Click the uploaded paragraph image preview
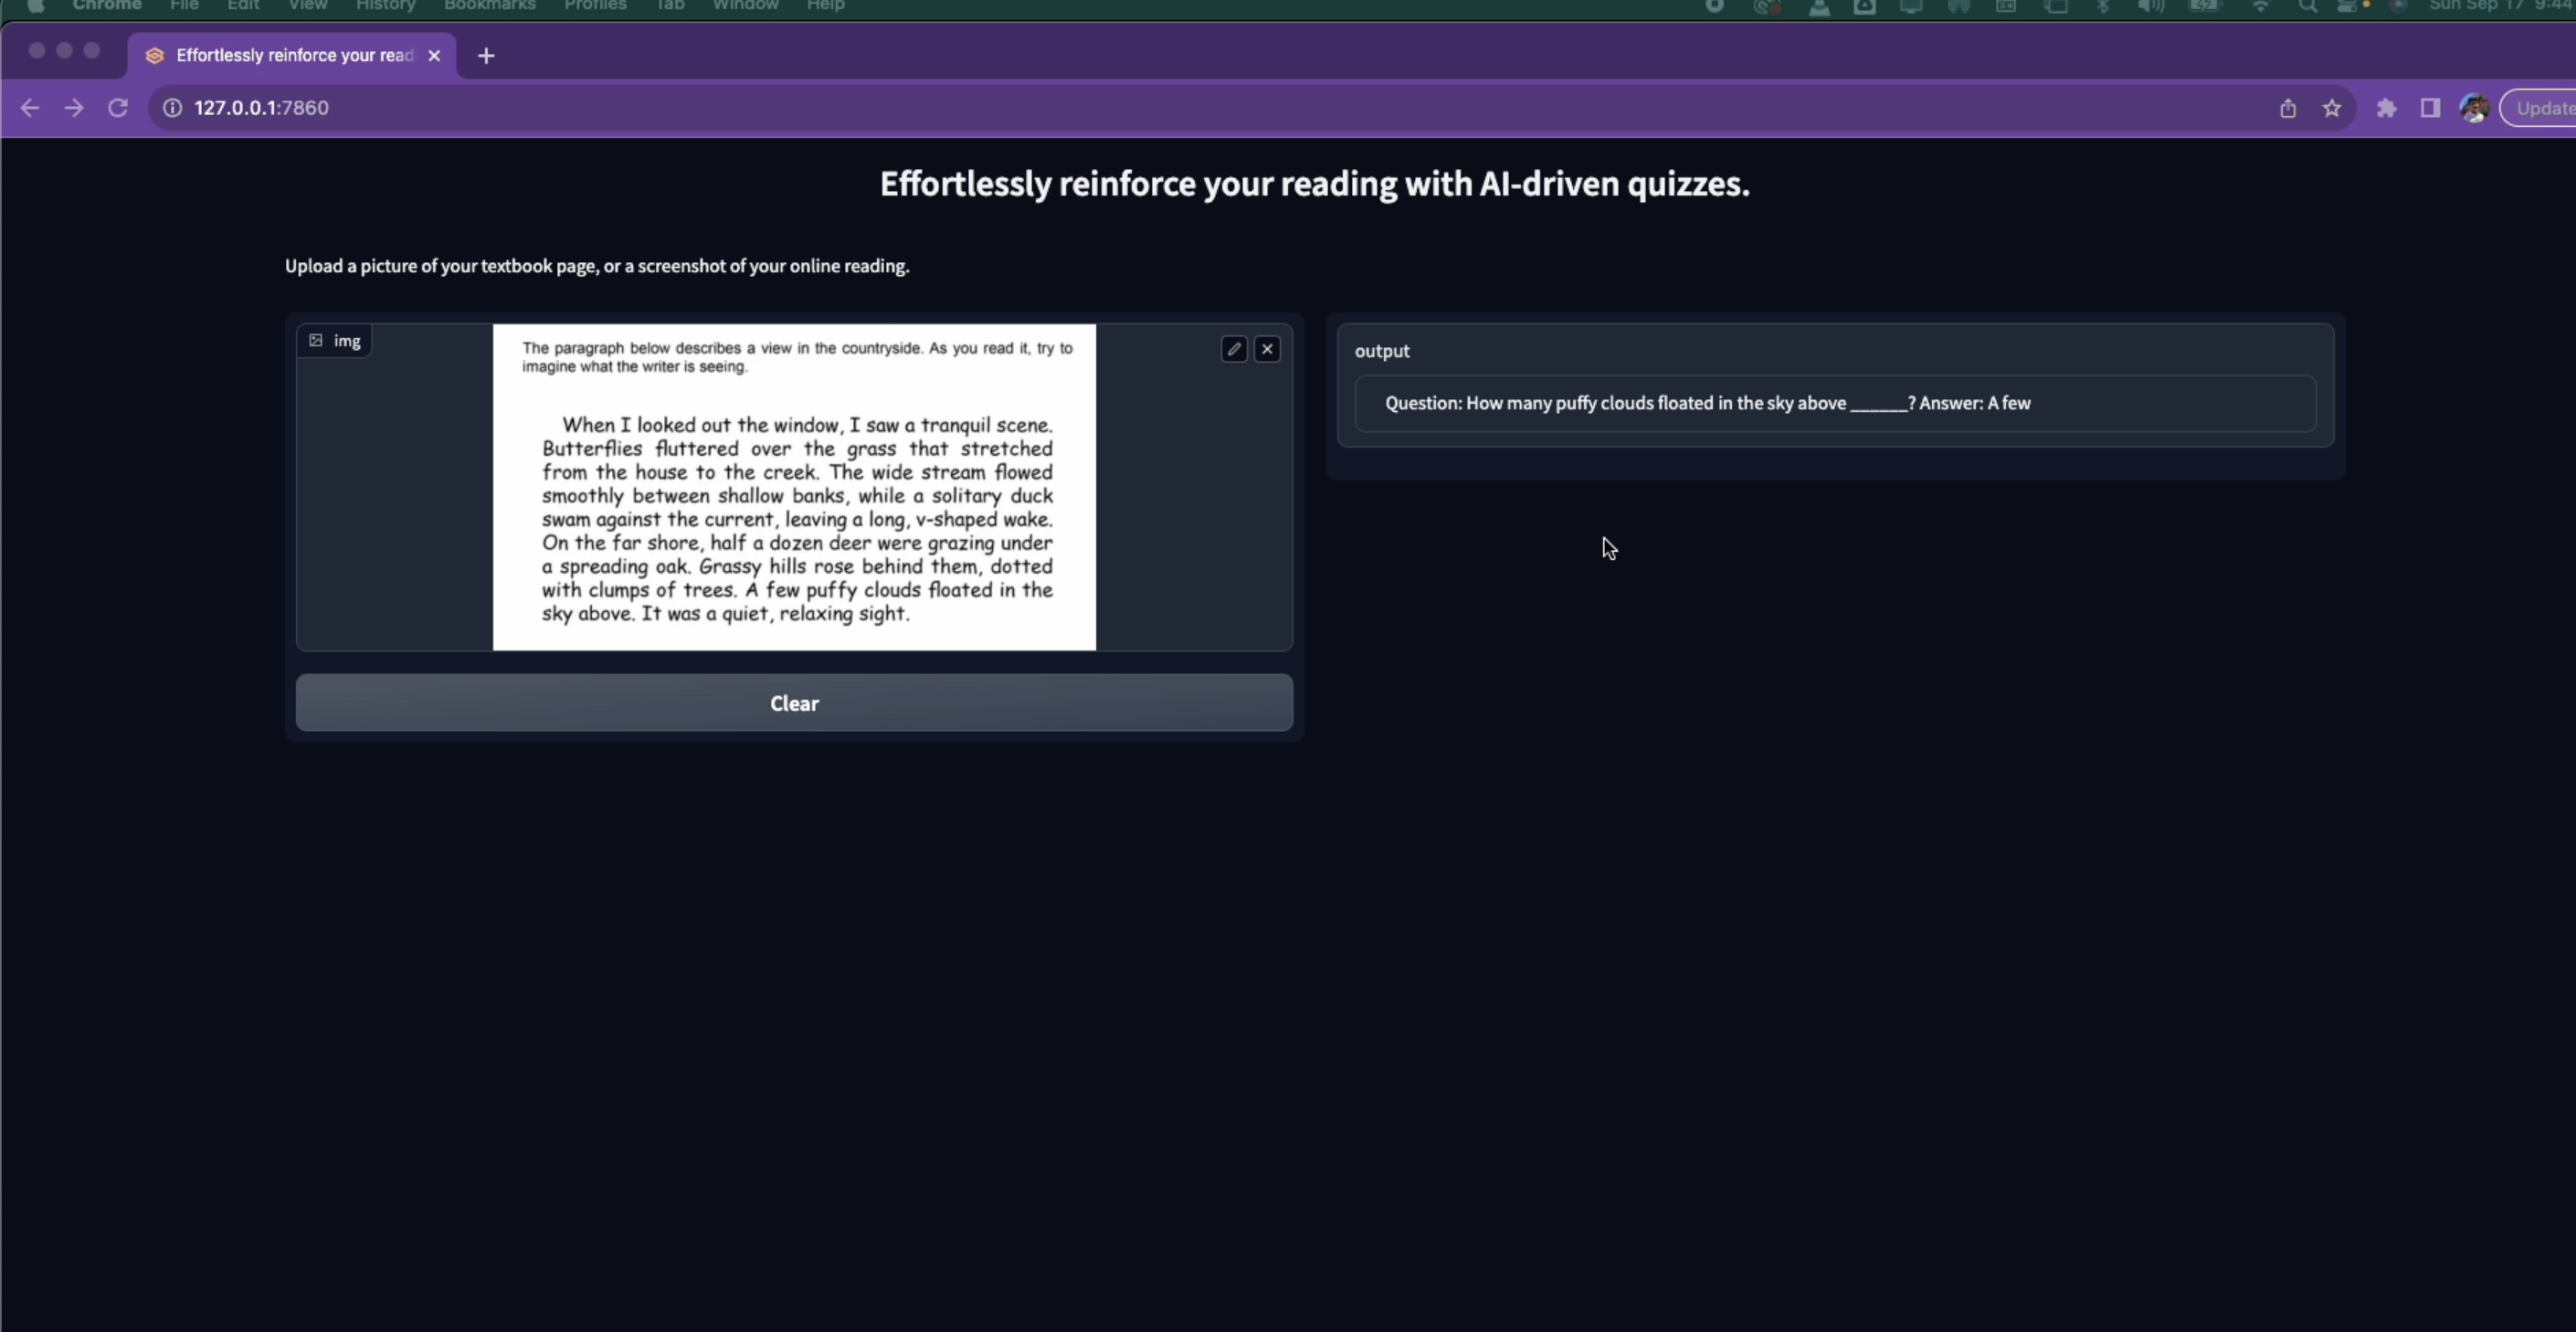This screenshot has height=1332, width=2576. [794, 487]
